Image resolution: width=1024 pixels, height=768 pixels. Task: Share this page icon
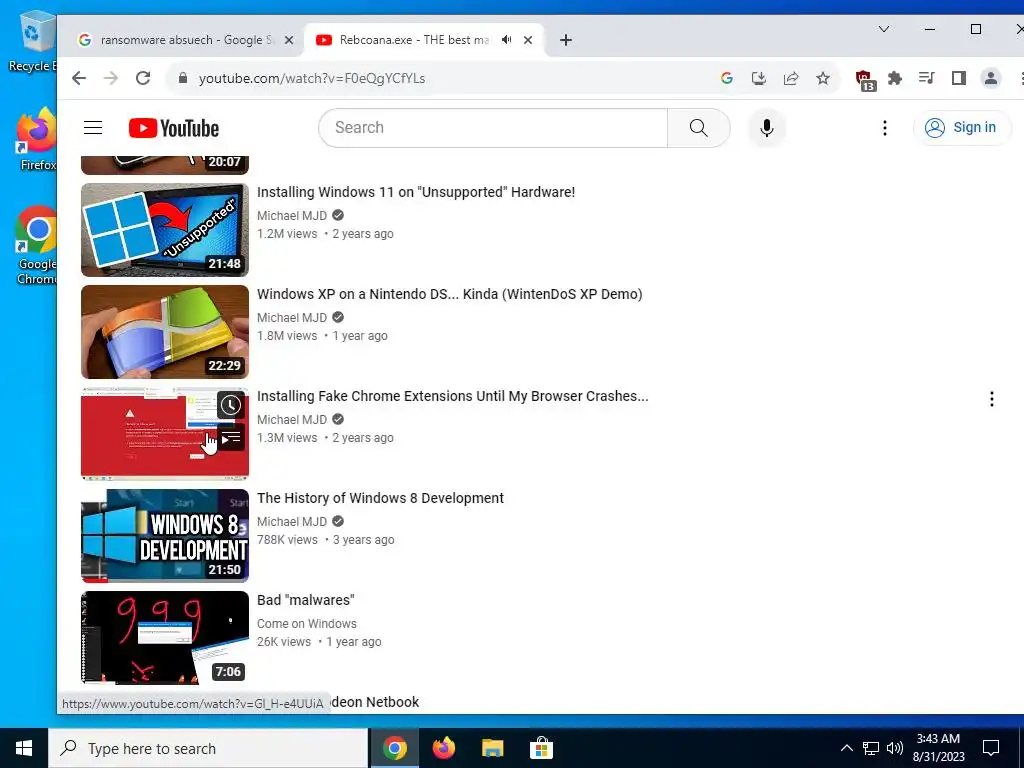pyautogui.click(x=791, y=78)
